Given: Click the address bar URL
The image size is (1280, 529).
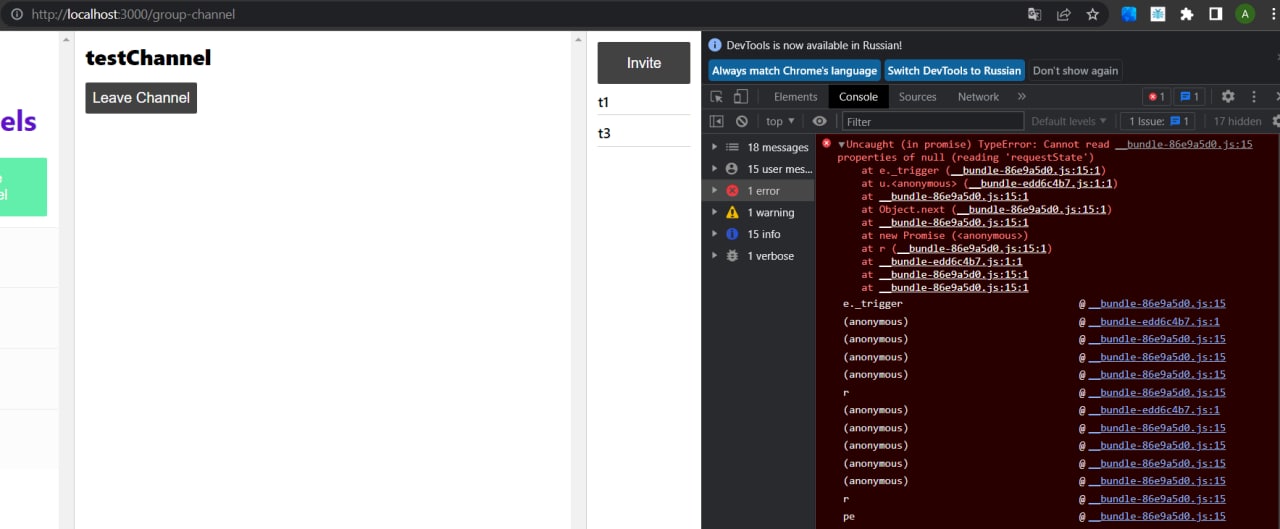Looking at the screenshot, I should pyautogui.click(x=133, y=15).
